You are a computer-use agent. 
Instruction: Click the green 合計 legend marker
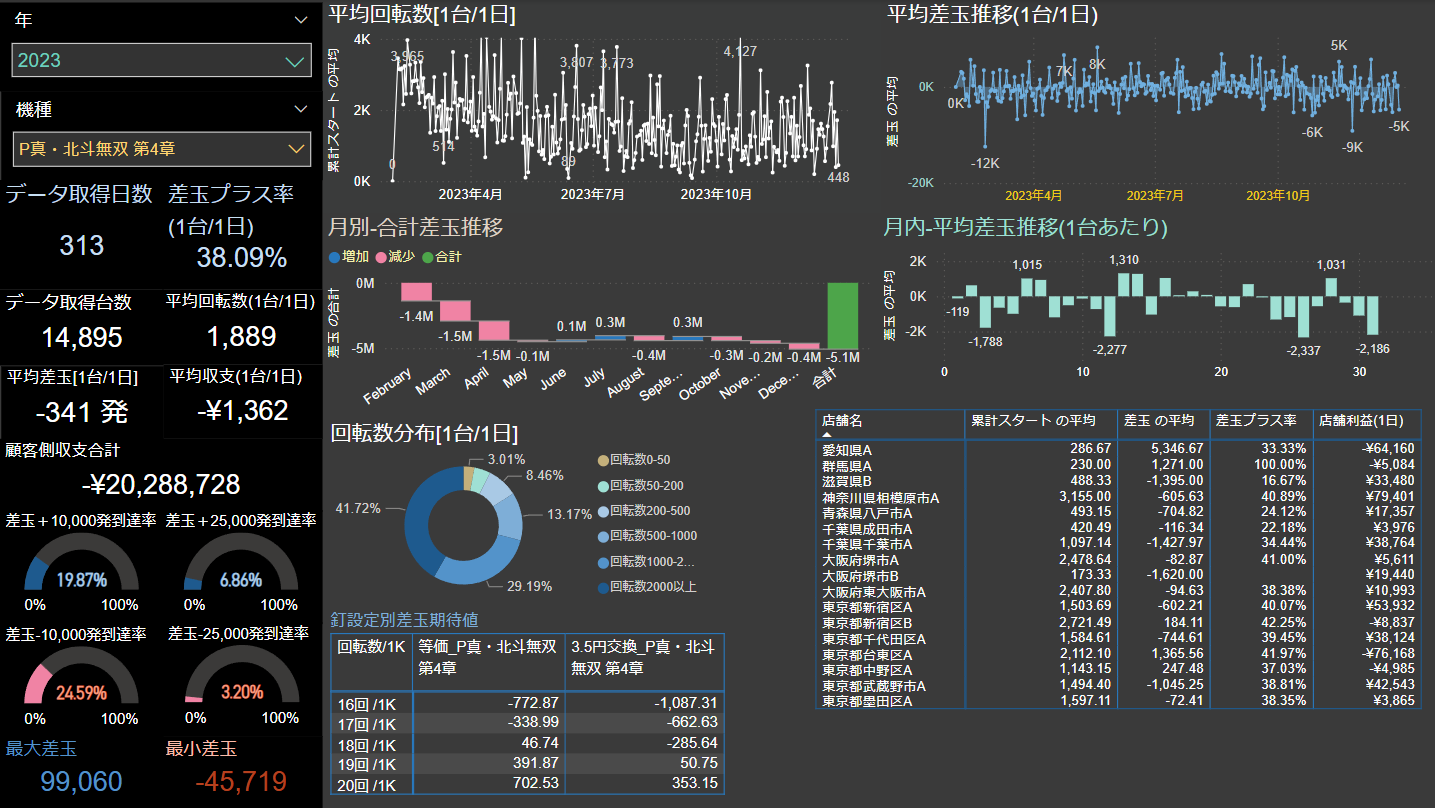coord(428,257)
